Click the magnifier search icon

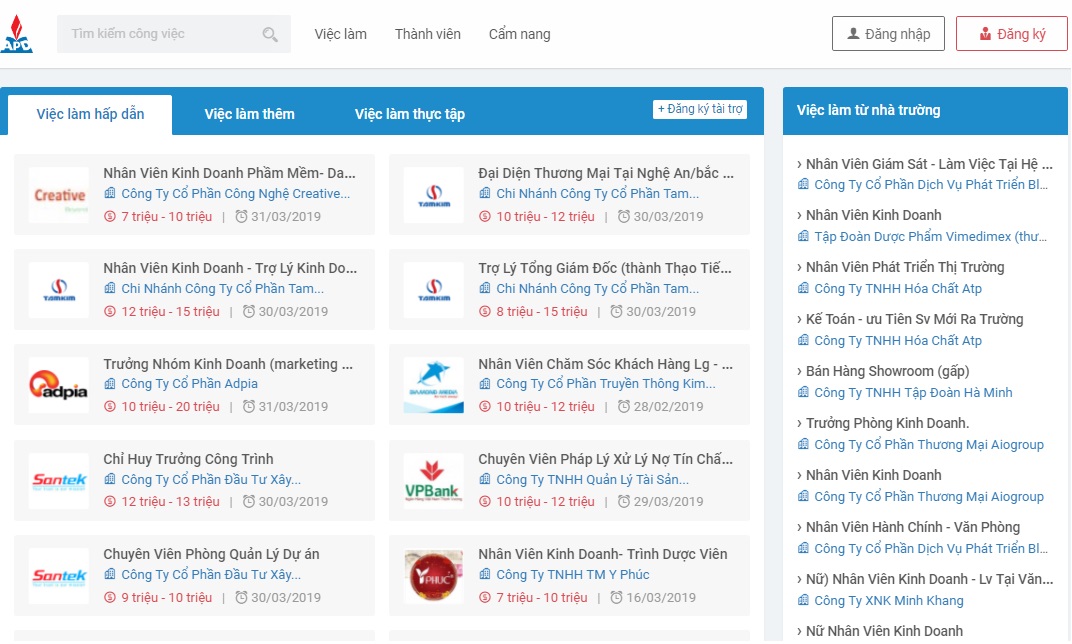(270, 34)
